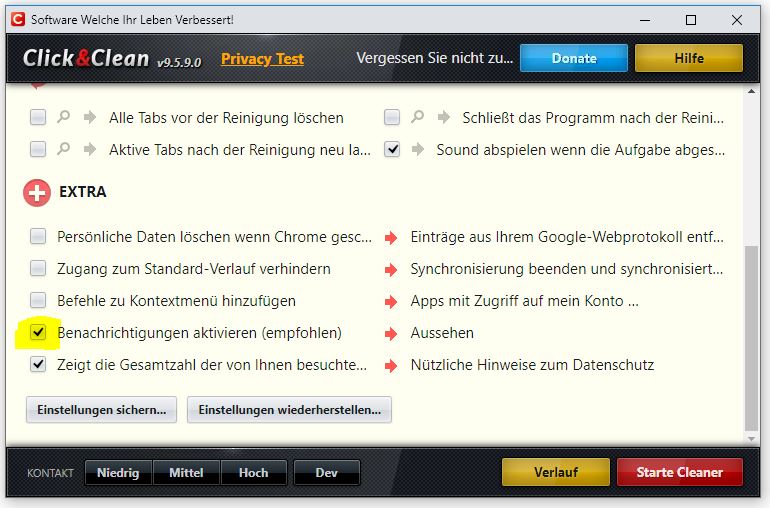Click the scroll-down arrow of the settings list
Viewport: 770px width, 508px height.
point(751,439)
